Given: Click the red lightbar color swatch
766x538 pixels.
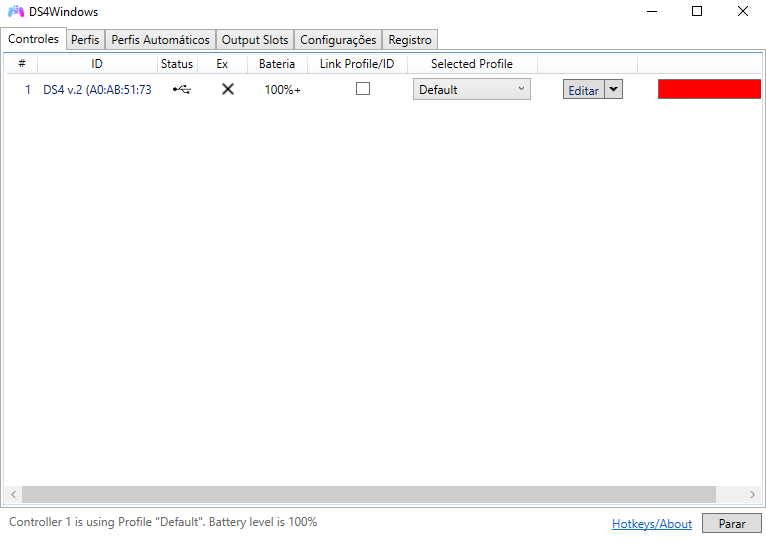Looking at the screenshot, I should 710,89.
